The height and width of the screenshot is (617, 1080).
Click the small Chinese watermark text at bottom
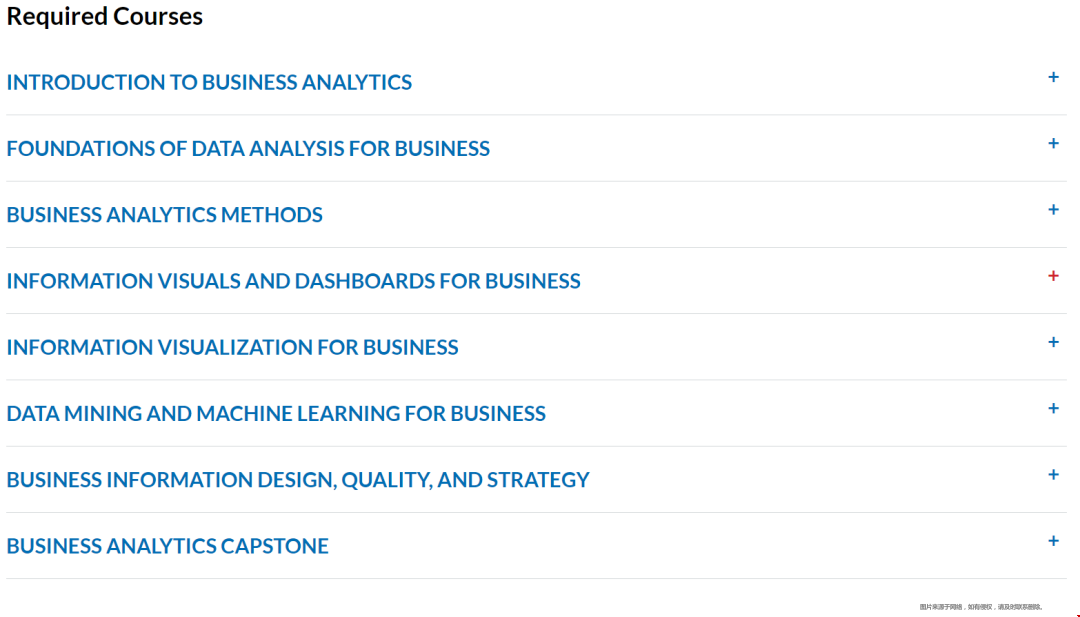pyautogui.click(x=981, y=607)
